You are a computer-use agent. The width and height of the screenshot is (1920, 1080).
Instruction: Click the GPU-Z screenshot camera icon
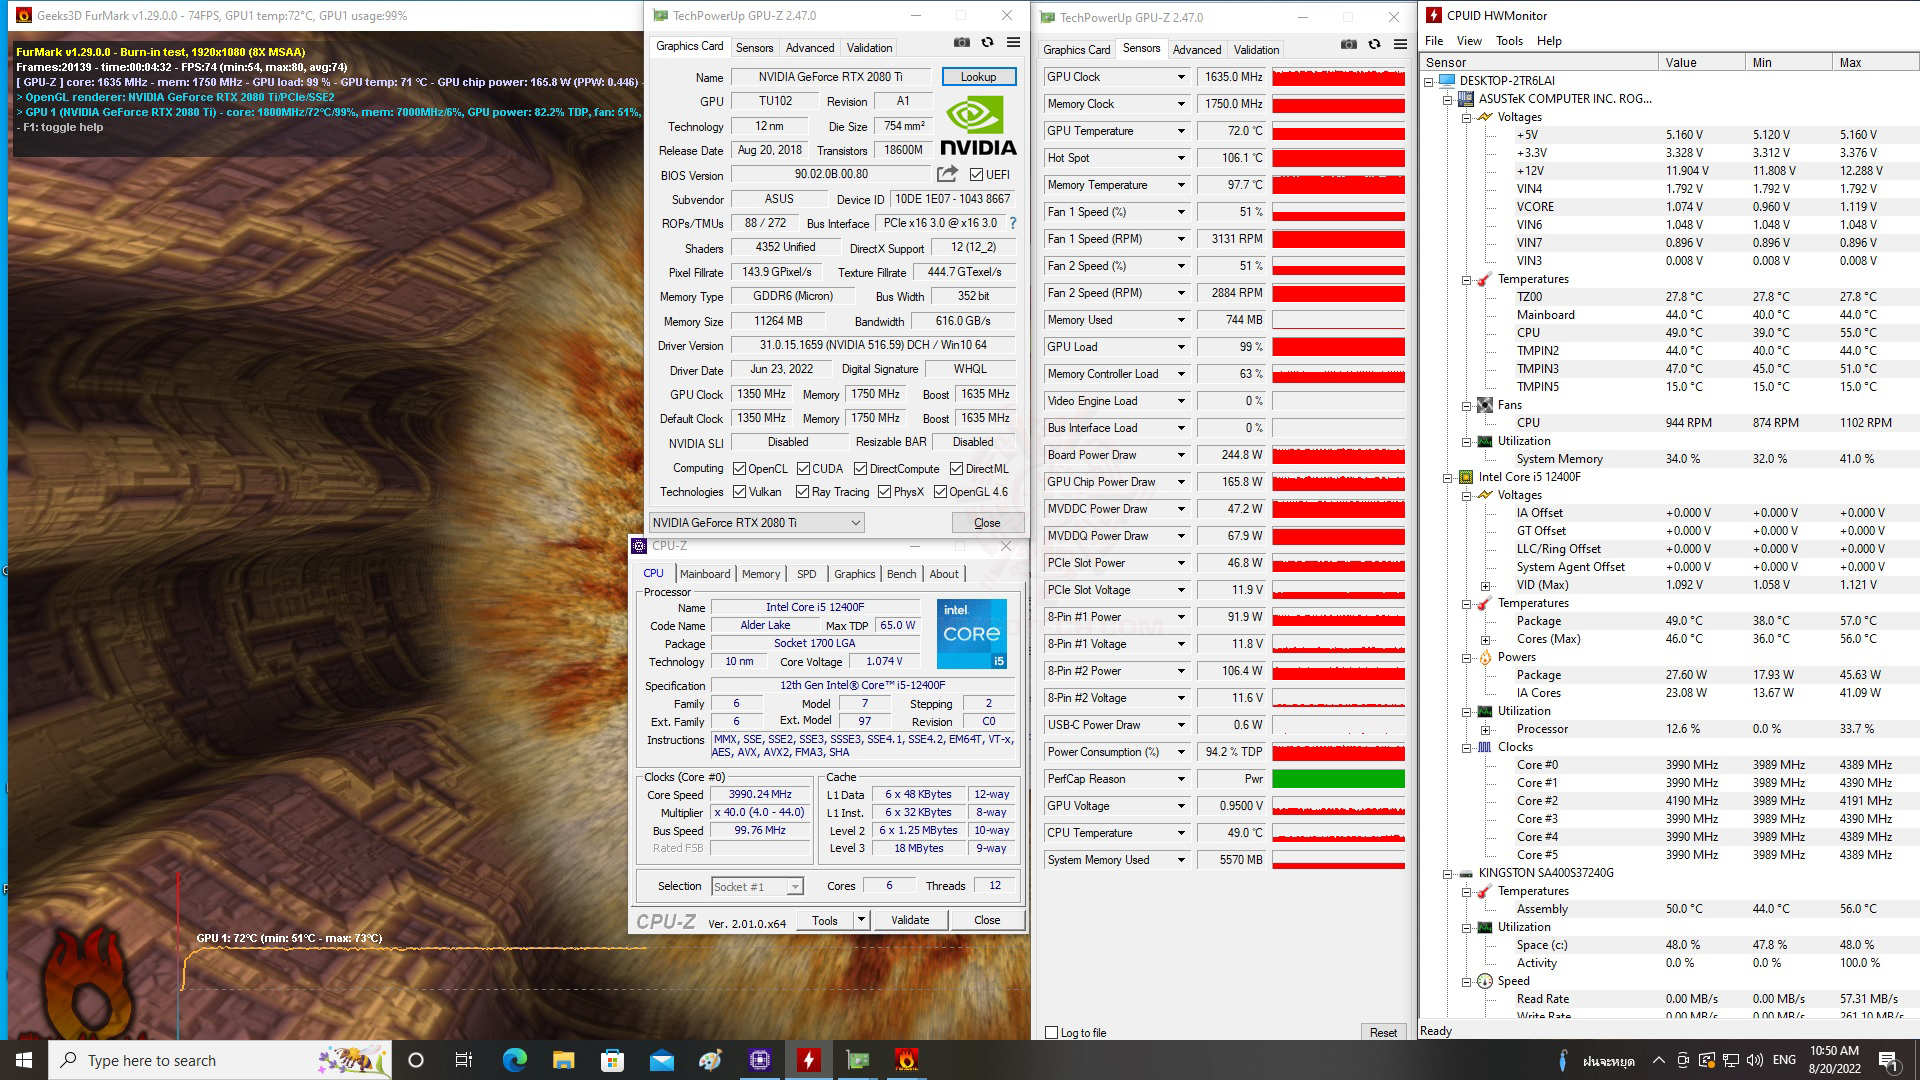click(x=961, y=43)
